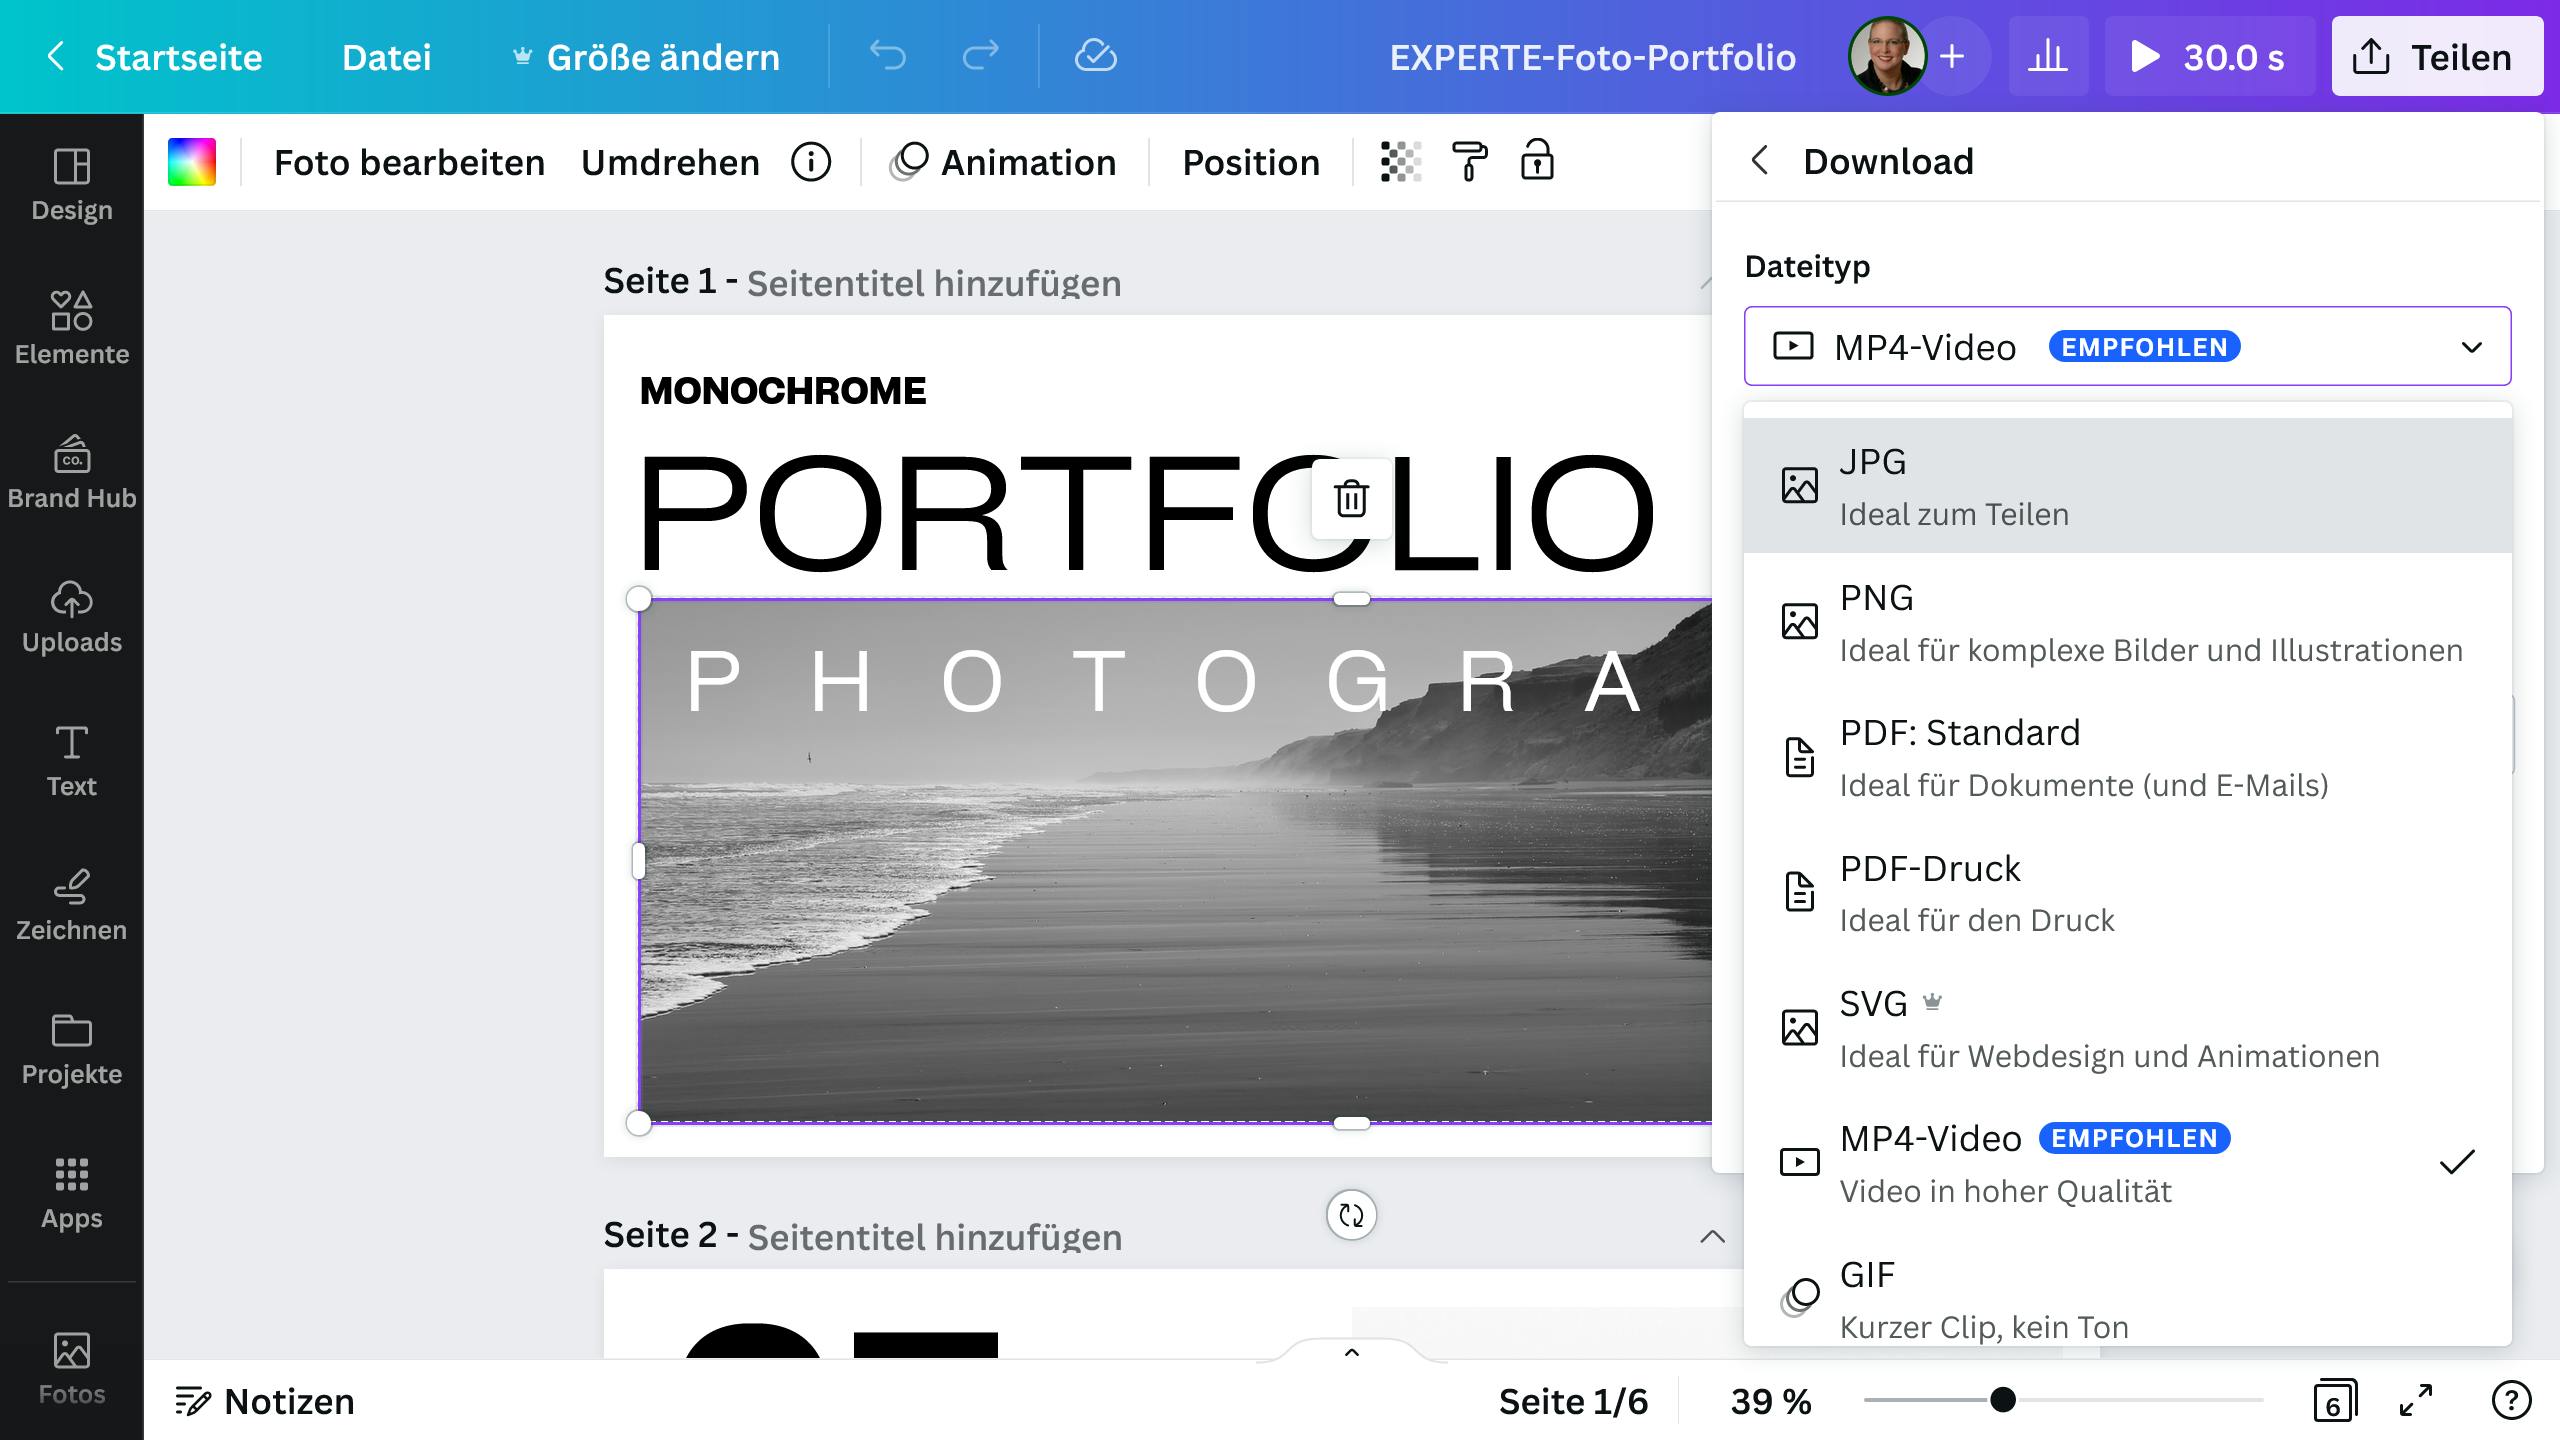
Task: Open the Zeichnen panel
Action: click(71, 903)
